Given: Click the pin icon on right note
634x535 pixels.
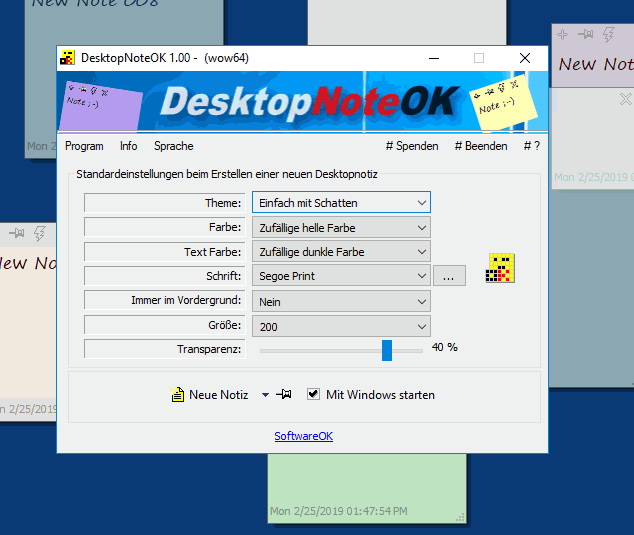Looking at the screenshot, I should click(x=585, y=34).
